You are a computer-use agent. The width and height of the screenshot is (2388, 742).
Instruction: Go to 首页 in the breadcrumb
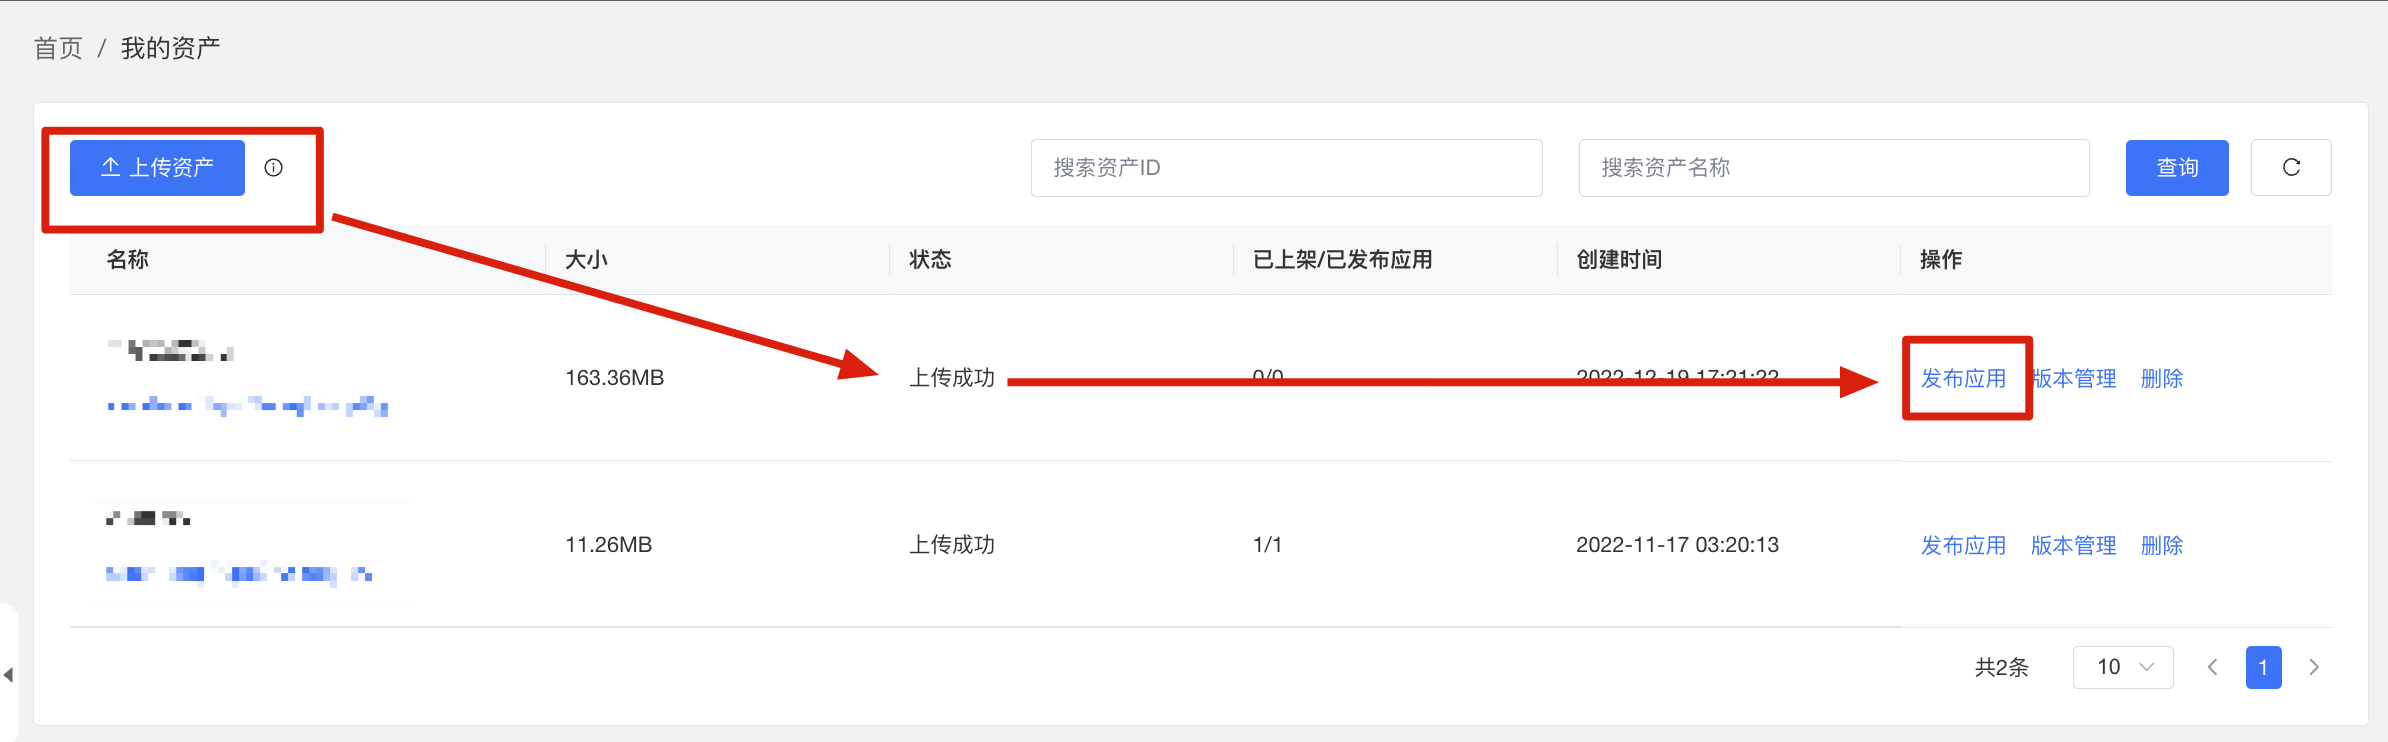pyautogui.click(x=58, y=48)
